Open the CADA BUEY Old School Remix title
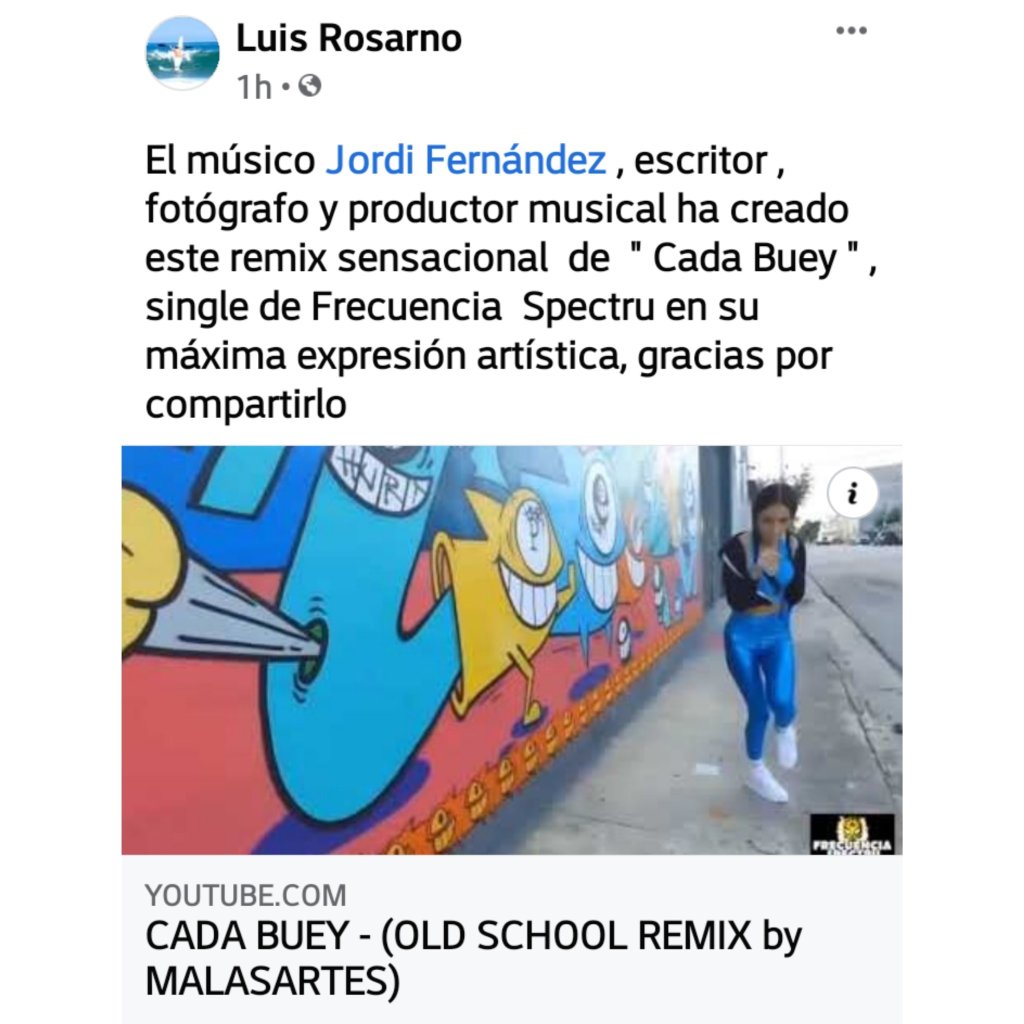 (473, 958)
